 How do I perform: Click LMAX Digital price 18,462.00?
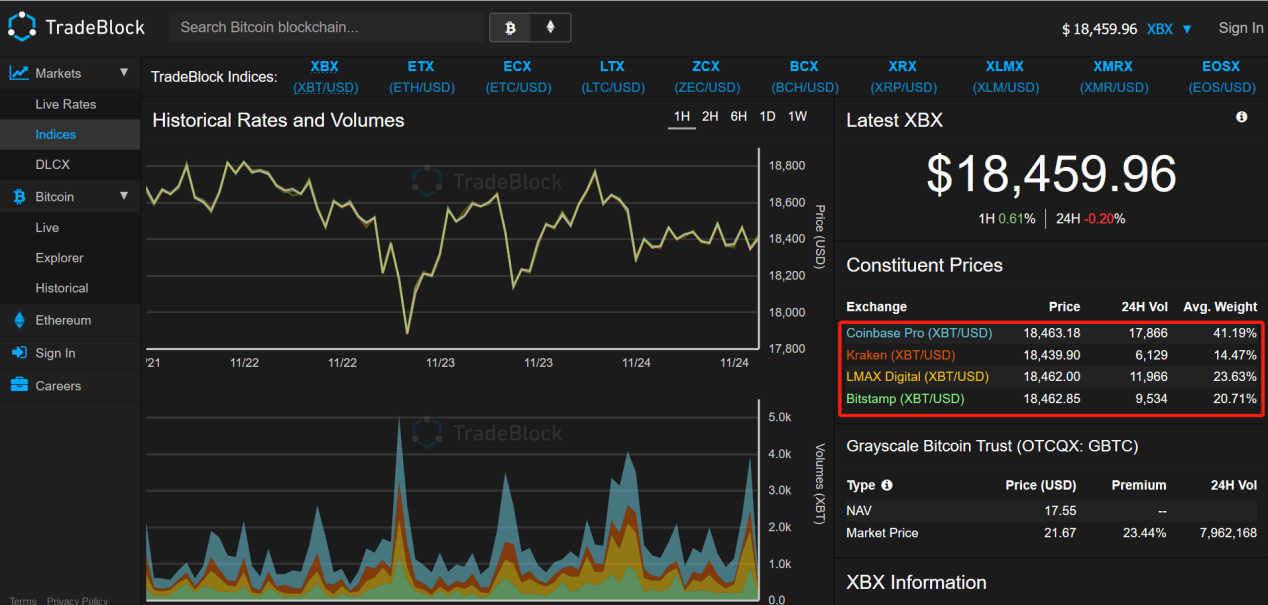pos(1052,377)
